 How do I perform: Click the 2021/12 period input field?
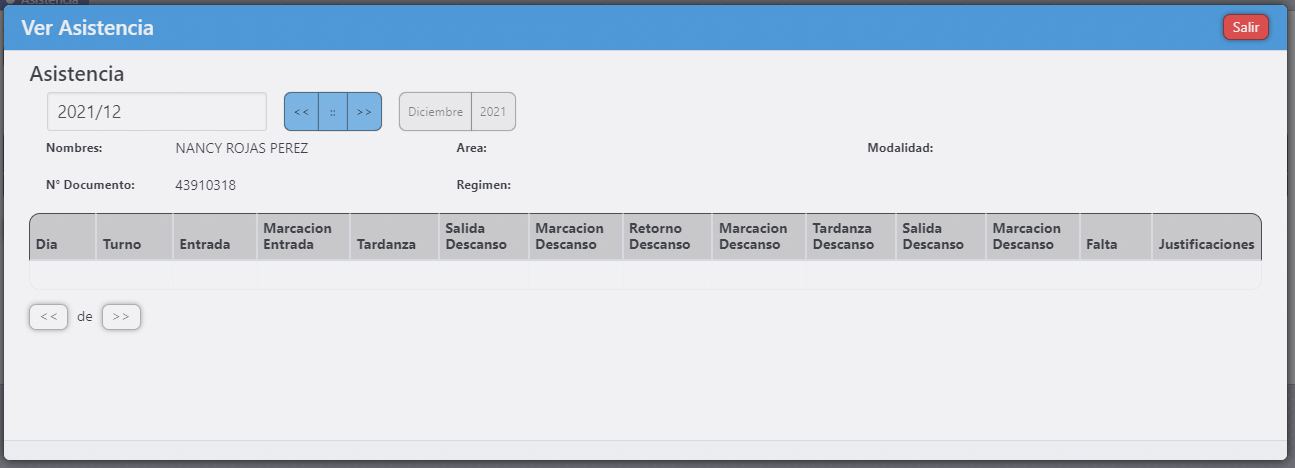157,112
